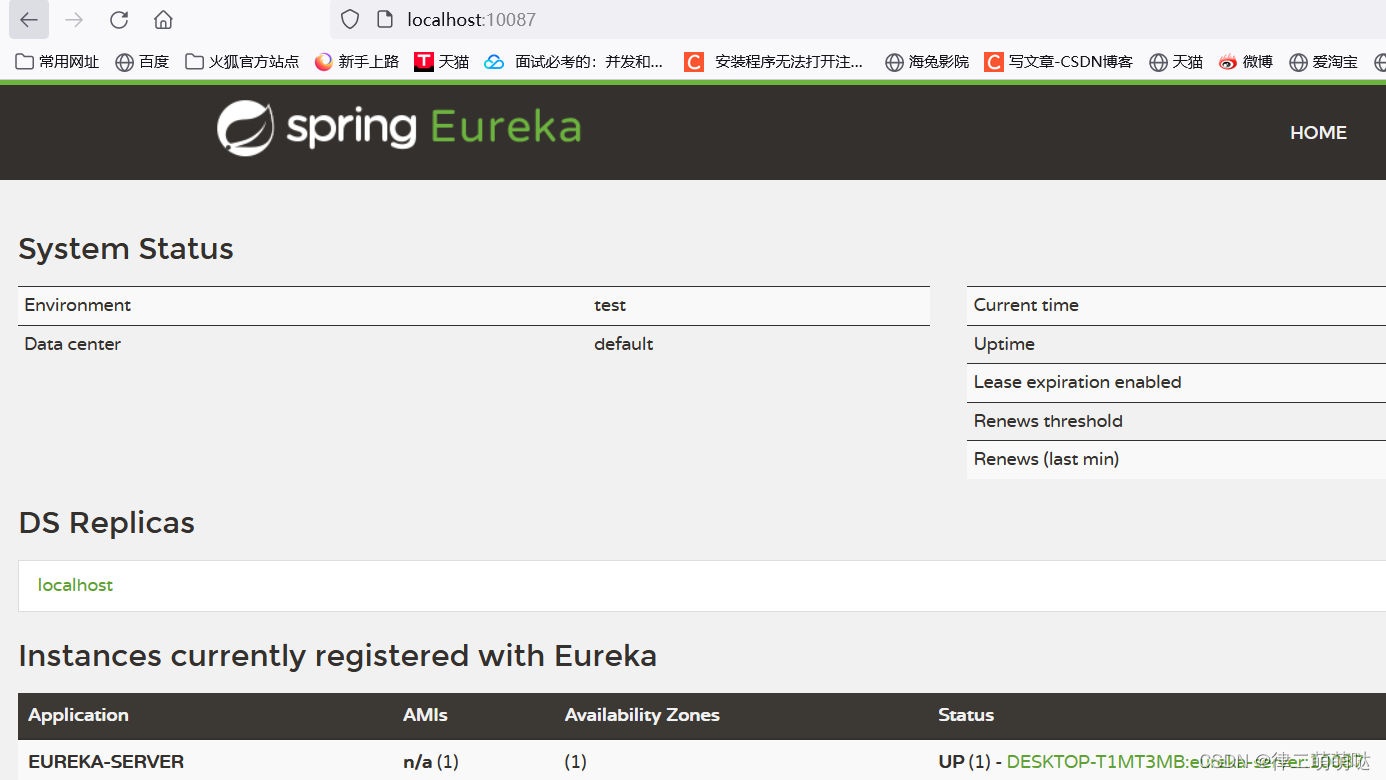Click the Spring Eureka logo
The width and height of the screenshot is (1386, 780).
[x=397, y=129]
